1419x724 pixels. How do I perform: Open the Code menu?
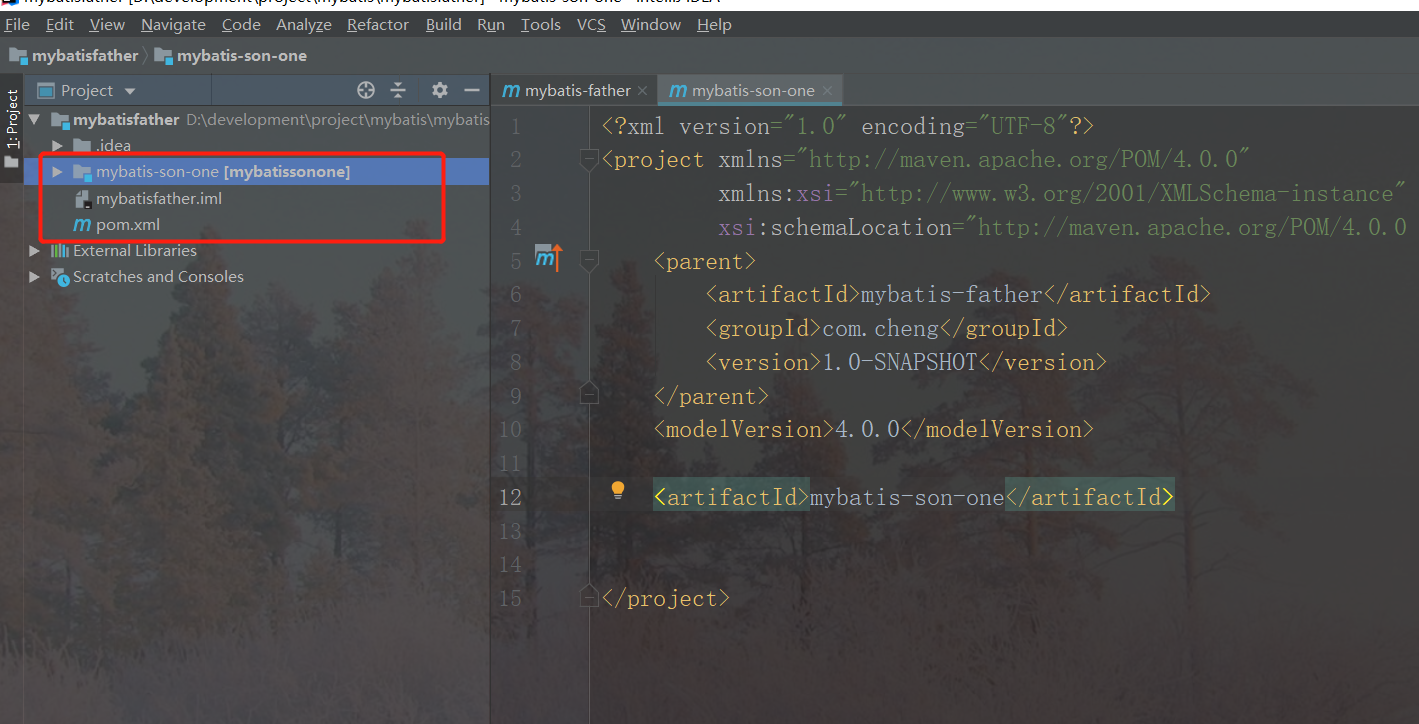241,24
